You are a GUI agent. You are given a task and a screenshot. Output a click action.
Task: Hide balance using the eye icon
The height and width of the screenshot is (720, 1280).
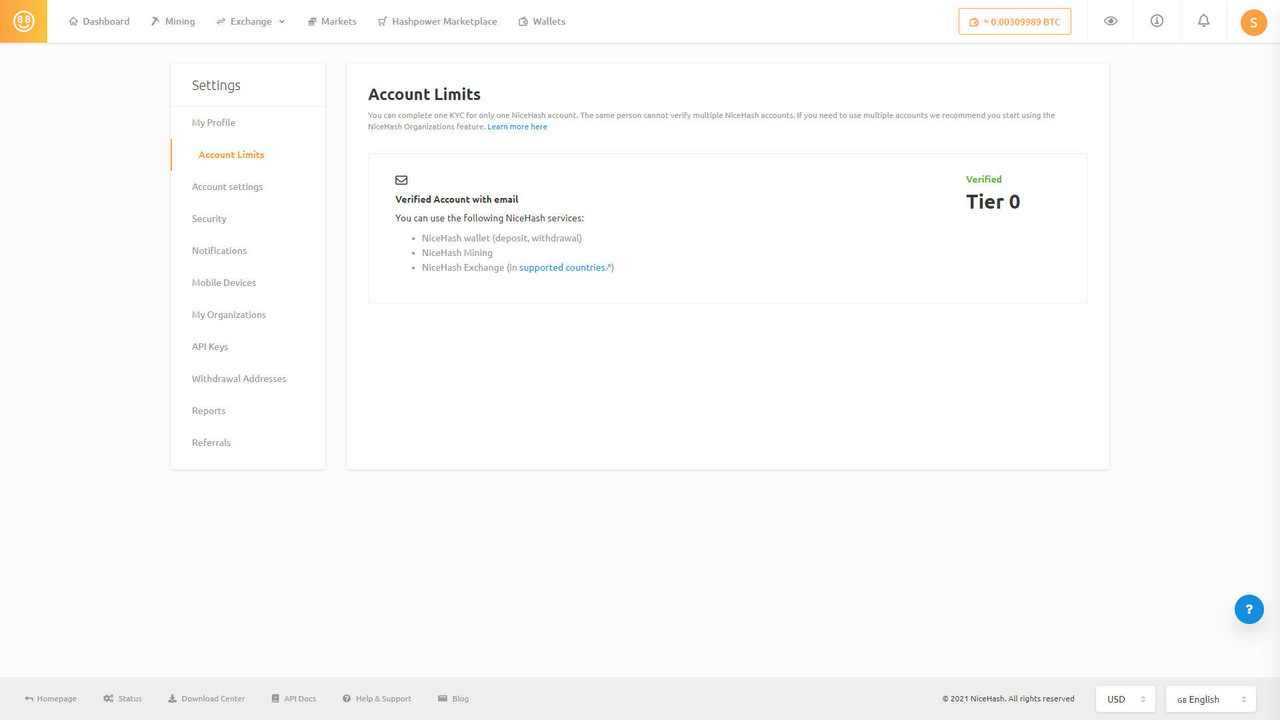tap(1110, 21)
